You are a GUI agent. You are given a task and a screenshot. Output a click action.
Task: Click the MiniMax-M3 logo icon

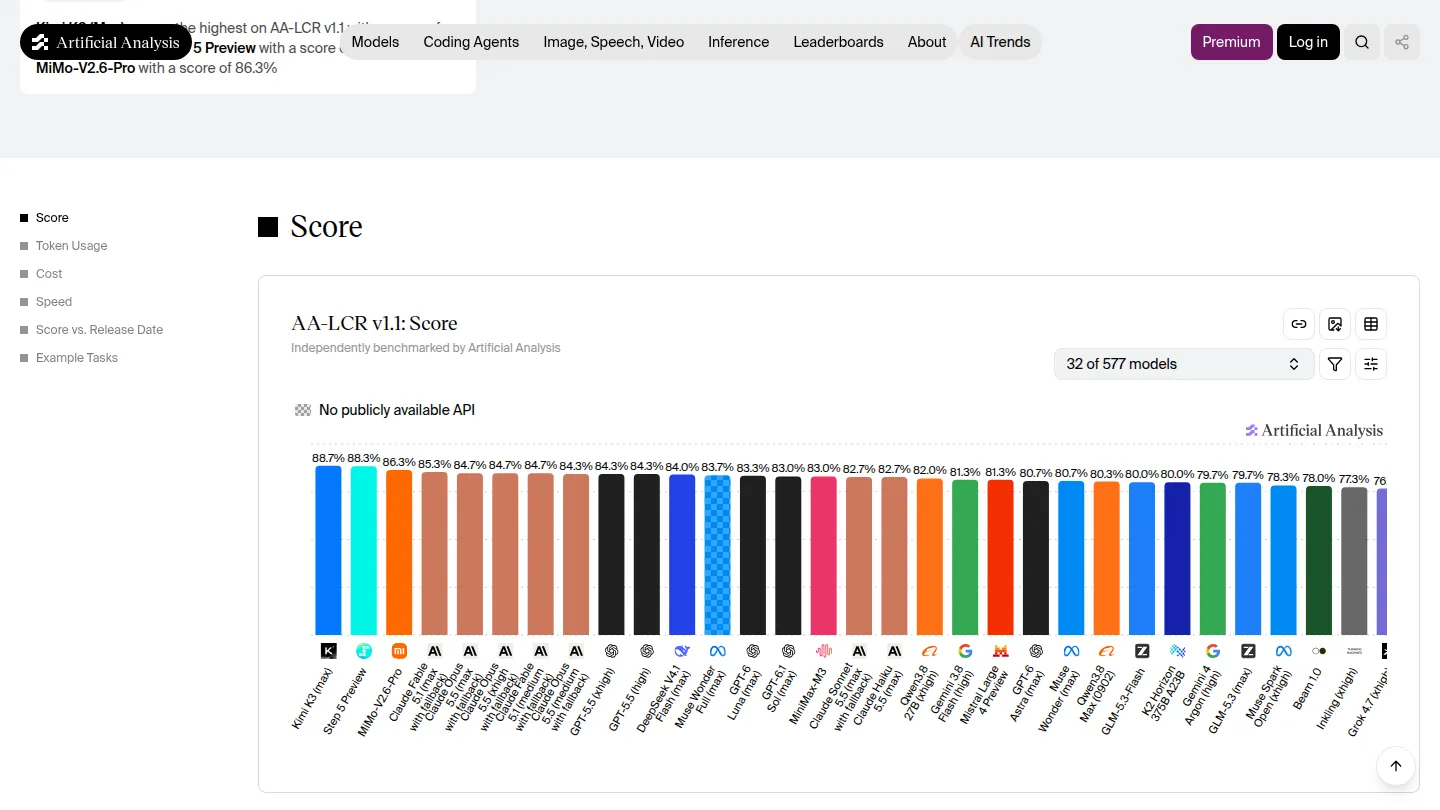click(824, 651)
